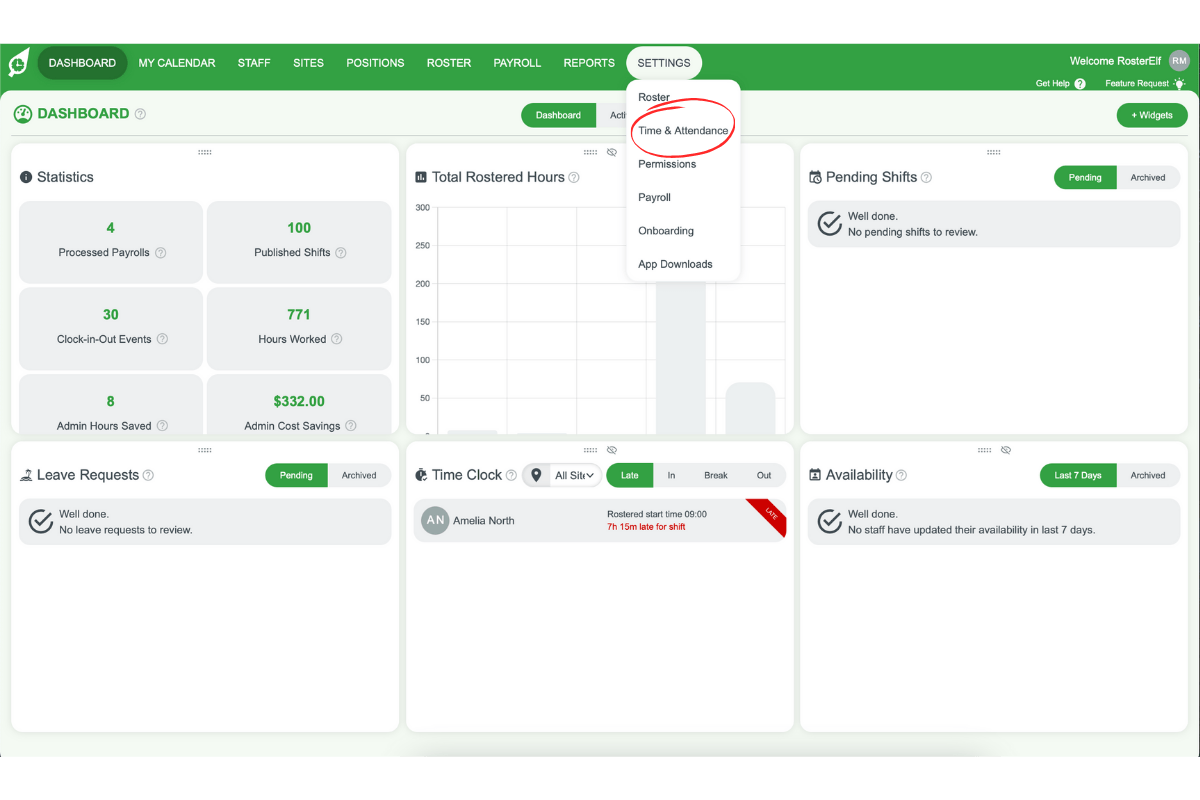Image resolution: width=1200 pixels, height=800 pixels.
Task: Select Time & Attendance from the Settings menu
Action: pyautogui.click(x=683, y=130)
